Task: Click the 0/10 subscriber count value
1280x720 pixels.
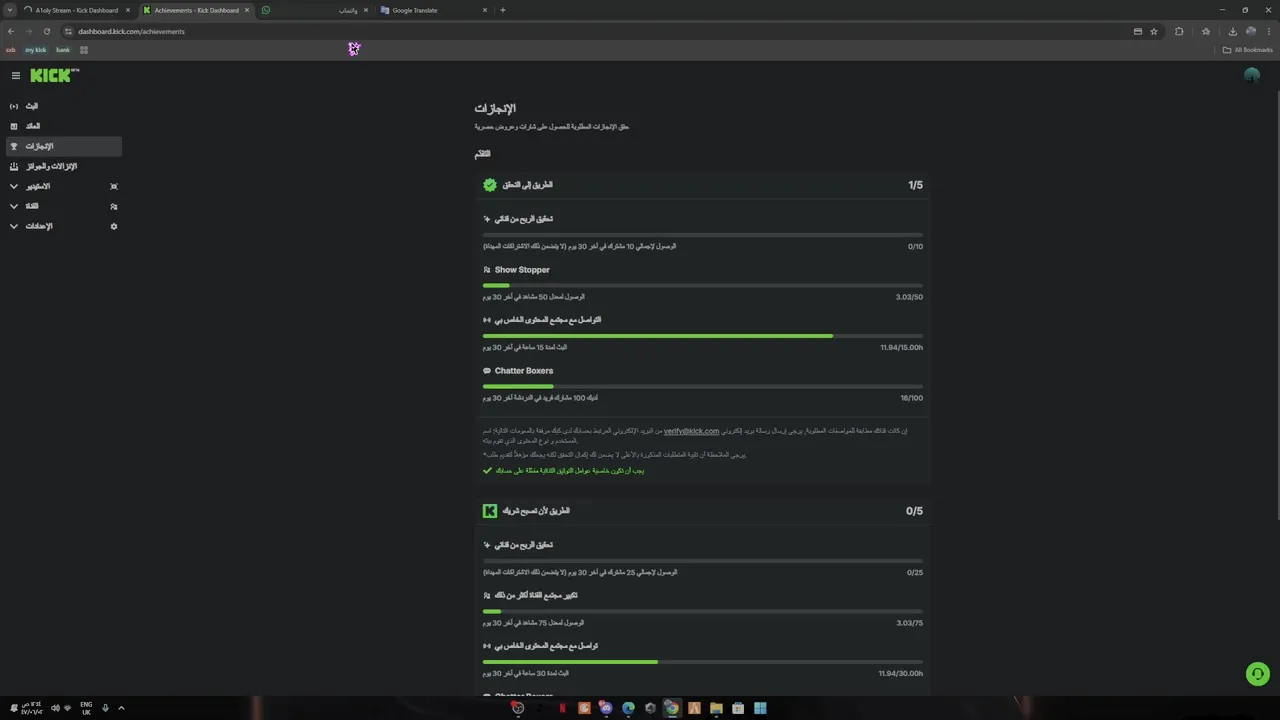Action: coord(915,246)
